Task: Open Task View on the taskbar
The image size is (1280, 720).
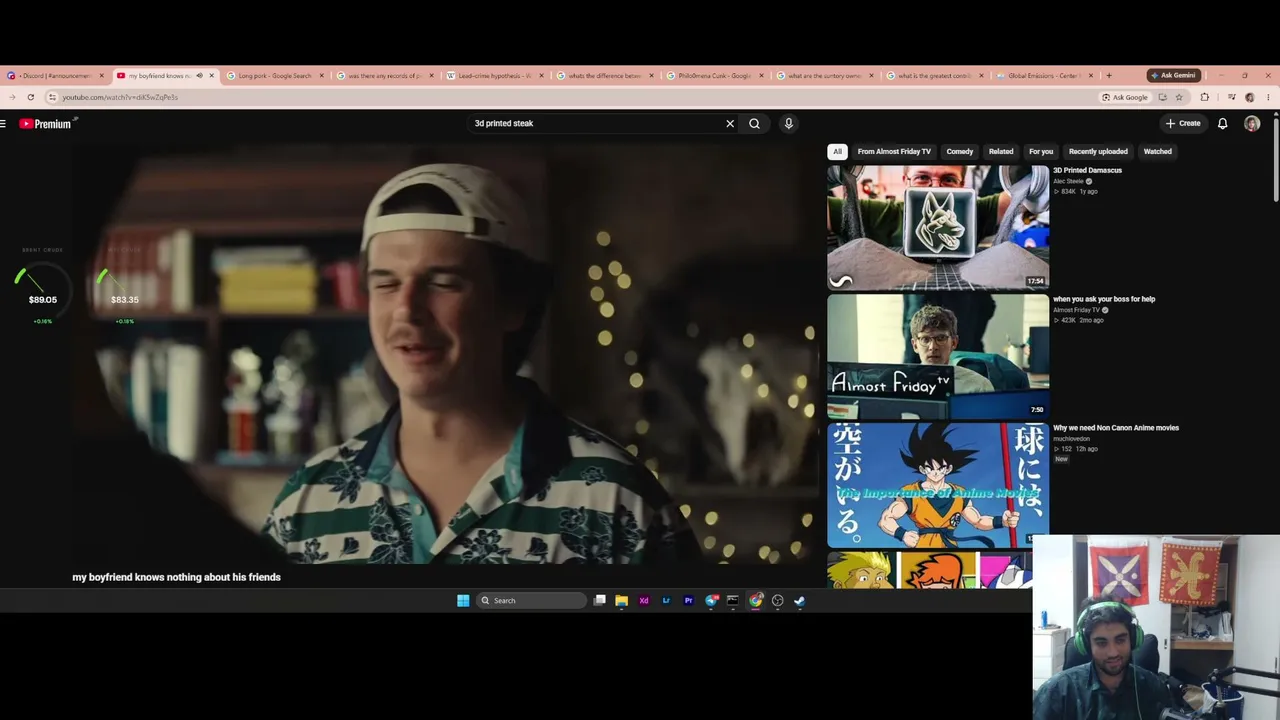Action: 600,601
